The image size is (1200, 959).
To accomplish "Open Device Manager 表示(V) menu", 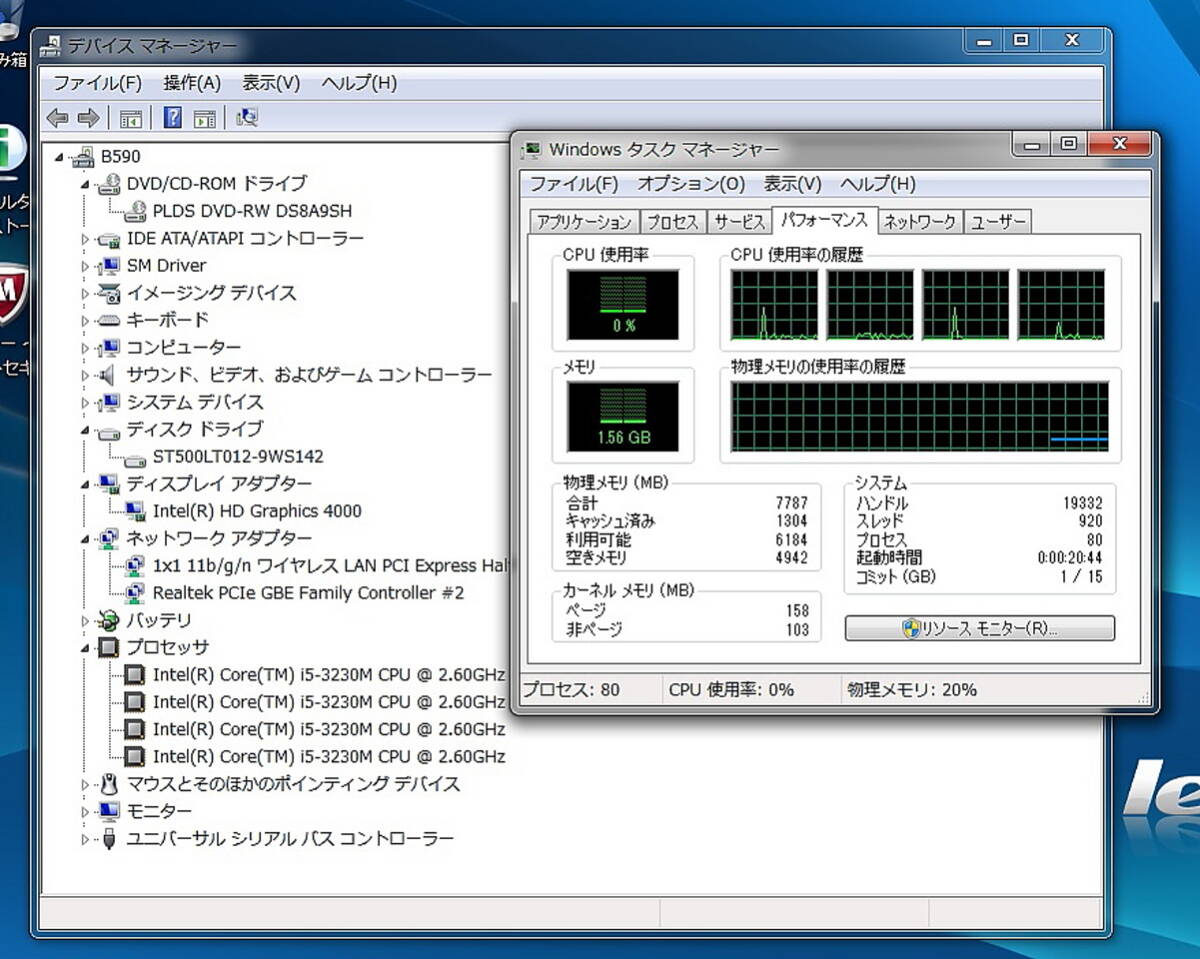I will (271, 83).
